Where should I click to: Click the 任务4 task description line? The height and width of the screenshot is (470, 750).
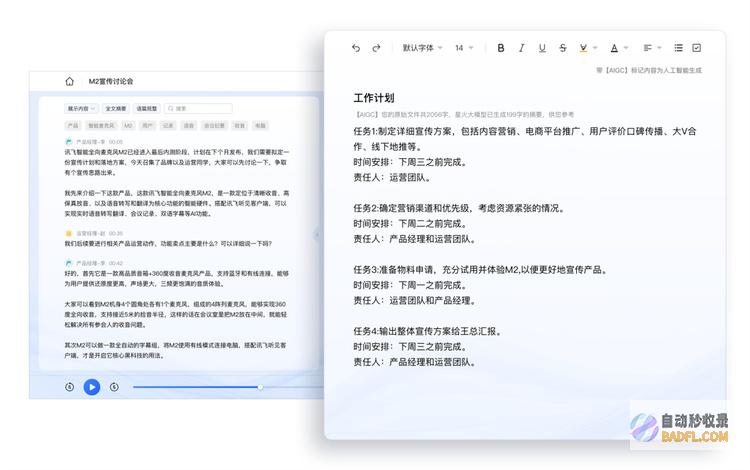428,331
